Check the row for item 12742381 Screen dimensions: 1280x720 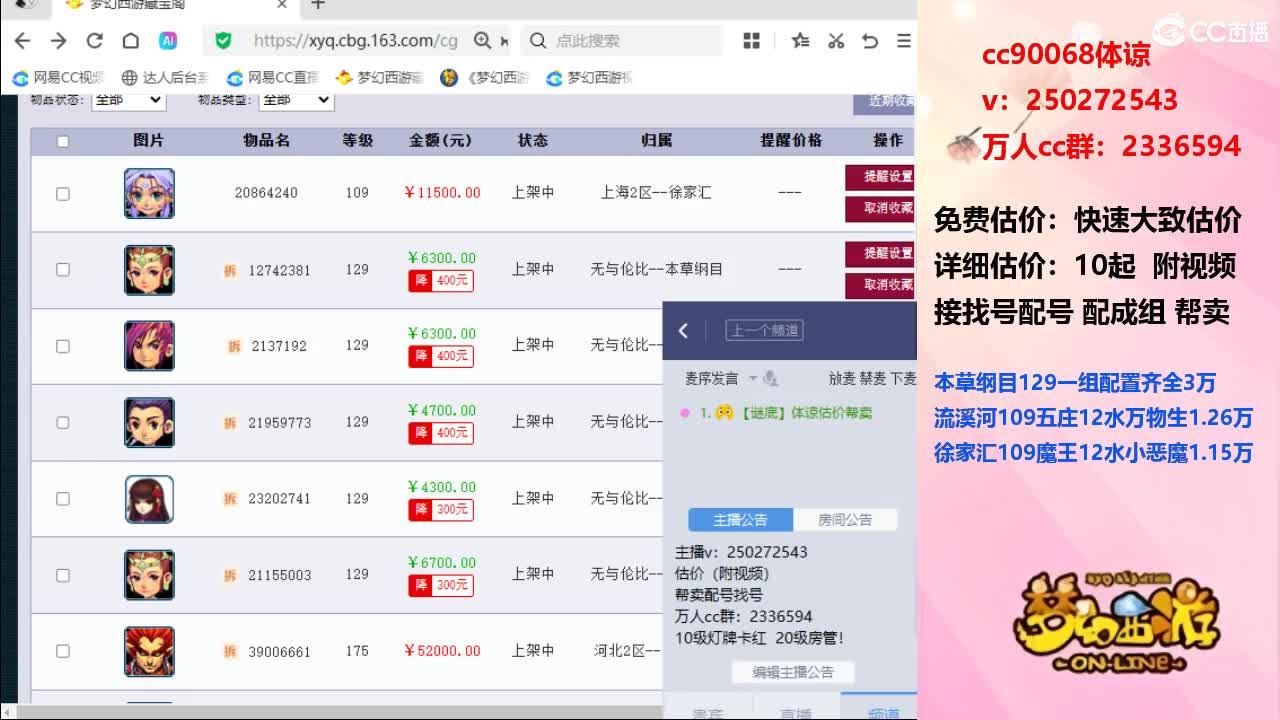(63, 270)
